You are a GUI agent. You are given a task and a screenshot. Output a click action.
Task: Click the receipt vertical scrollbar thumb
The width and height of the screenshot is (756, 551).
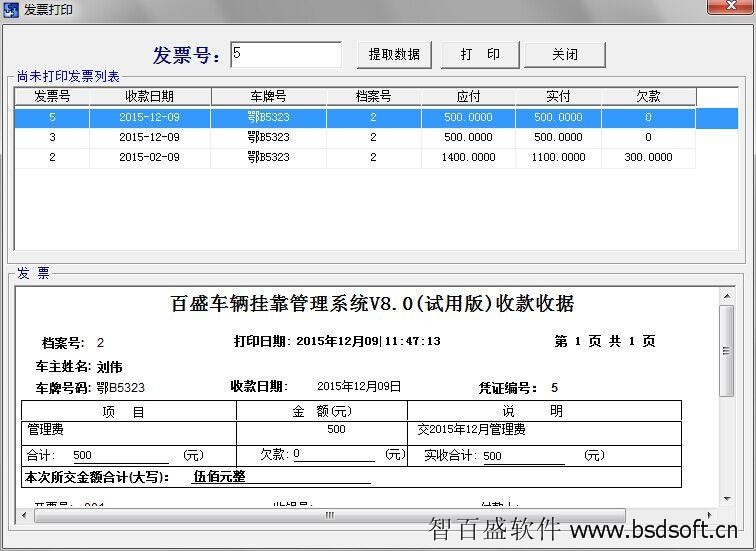727,350
